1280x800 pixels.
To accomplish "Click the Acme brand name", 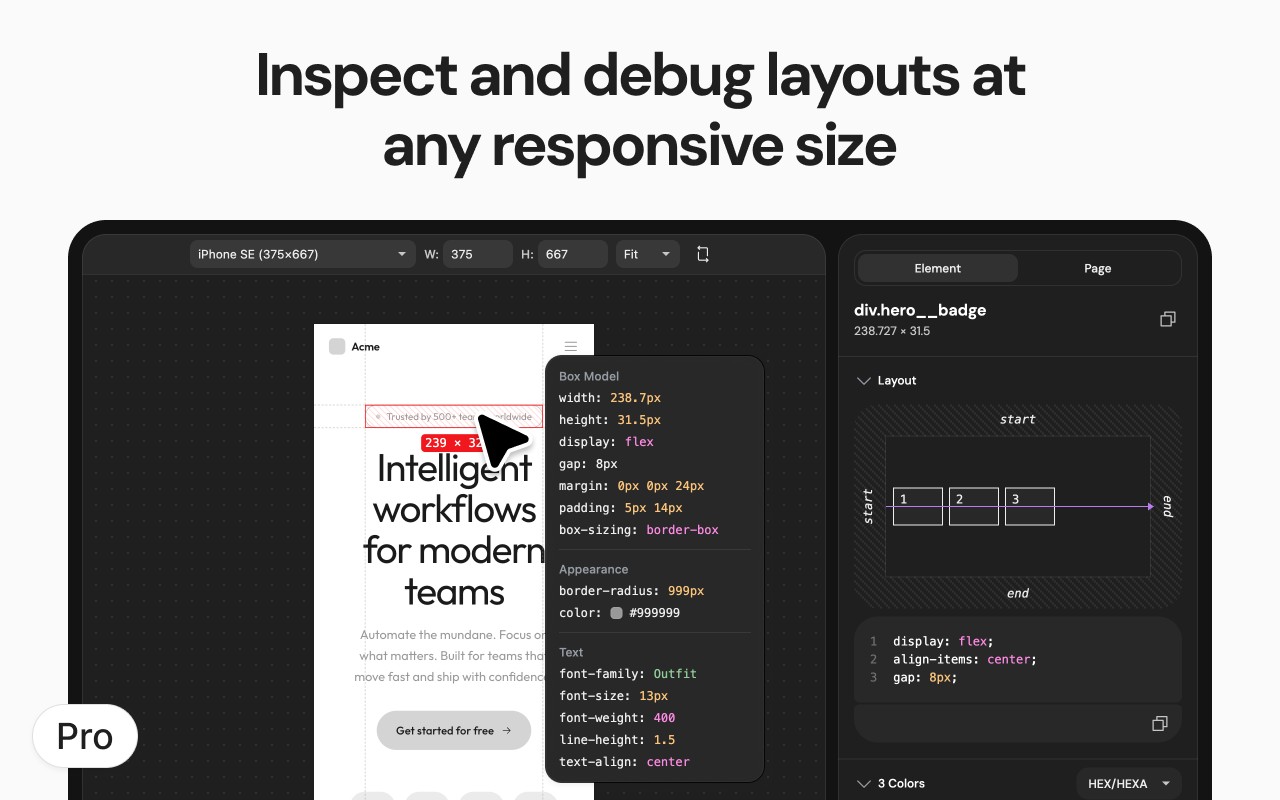I will [x=365, y=347].
